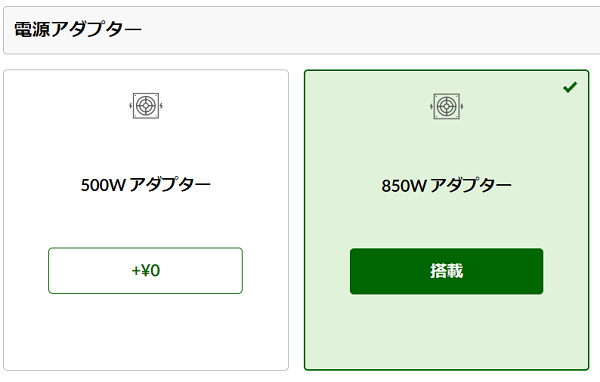
Task: Click the fan graphic above 500W アダプター
Action: [x=146, y=106]
